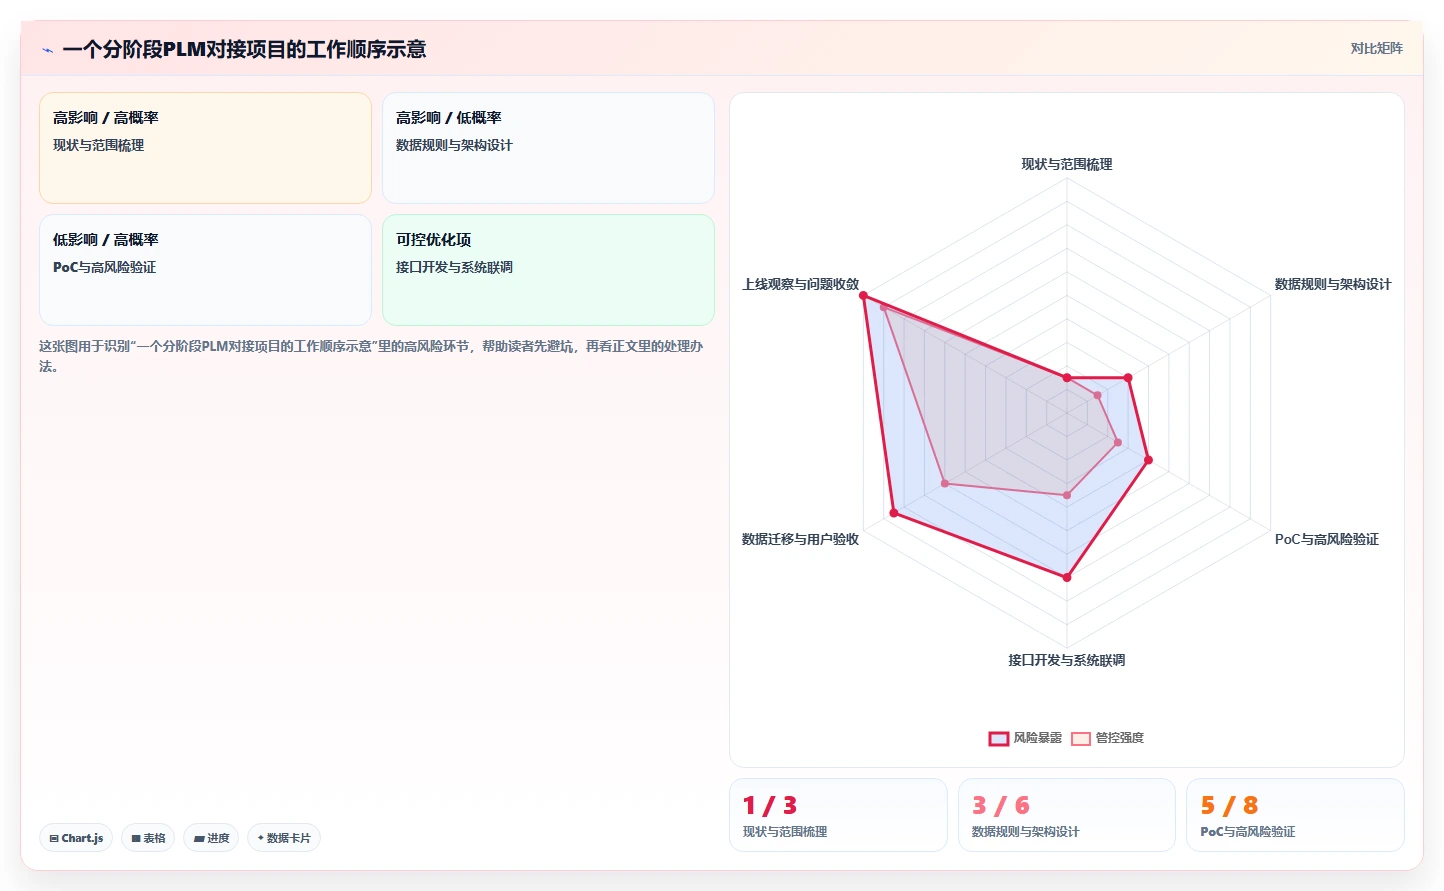Click the 数据卡片 tag chip
This screenshot has height=891, width=1444.
[284, 838]
